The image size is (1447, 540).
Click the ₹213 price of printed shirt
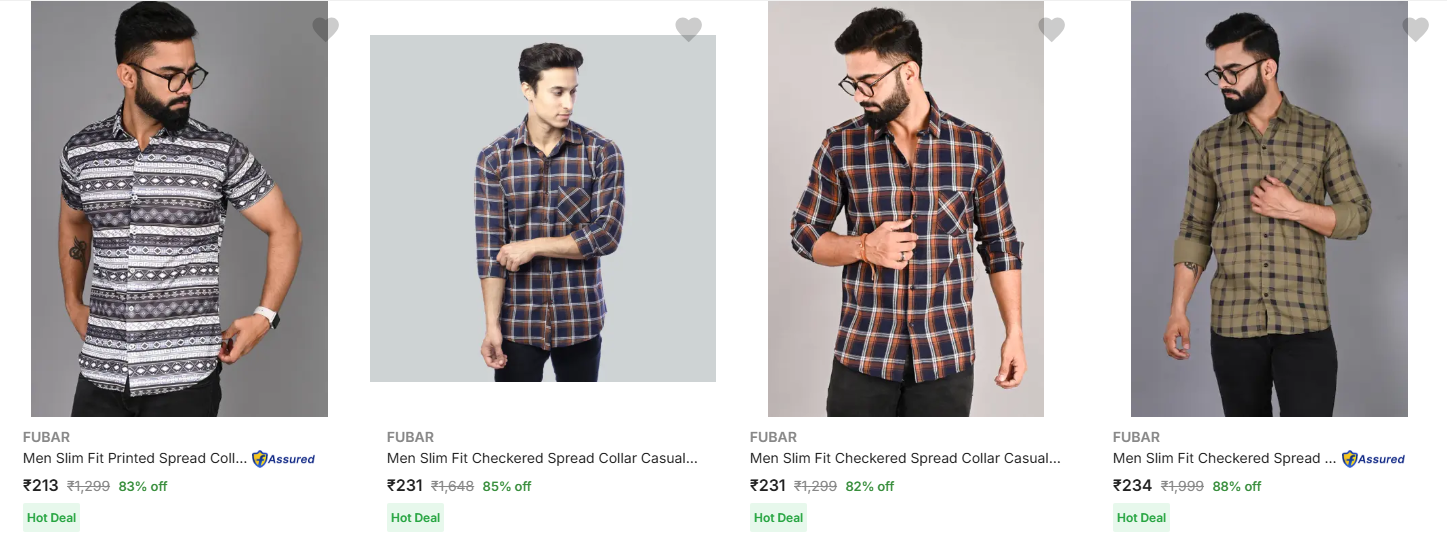point(41,486)
